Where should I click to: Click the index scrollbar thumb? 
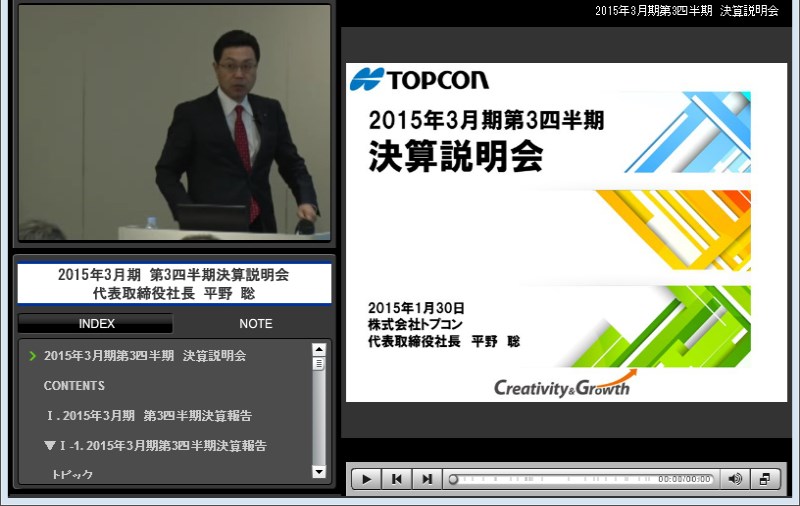[x=319, y=364]
